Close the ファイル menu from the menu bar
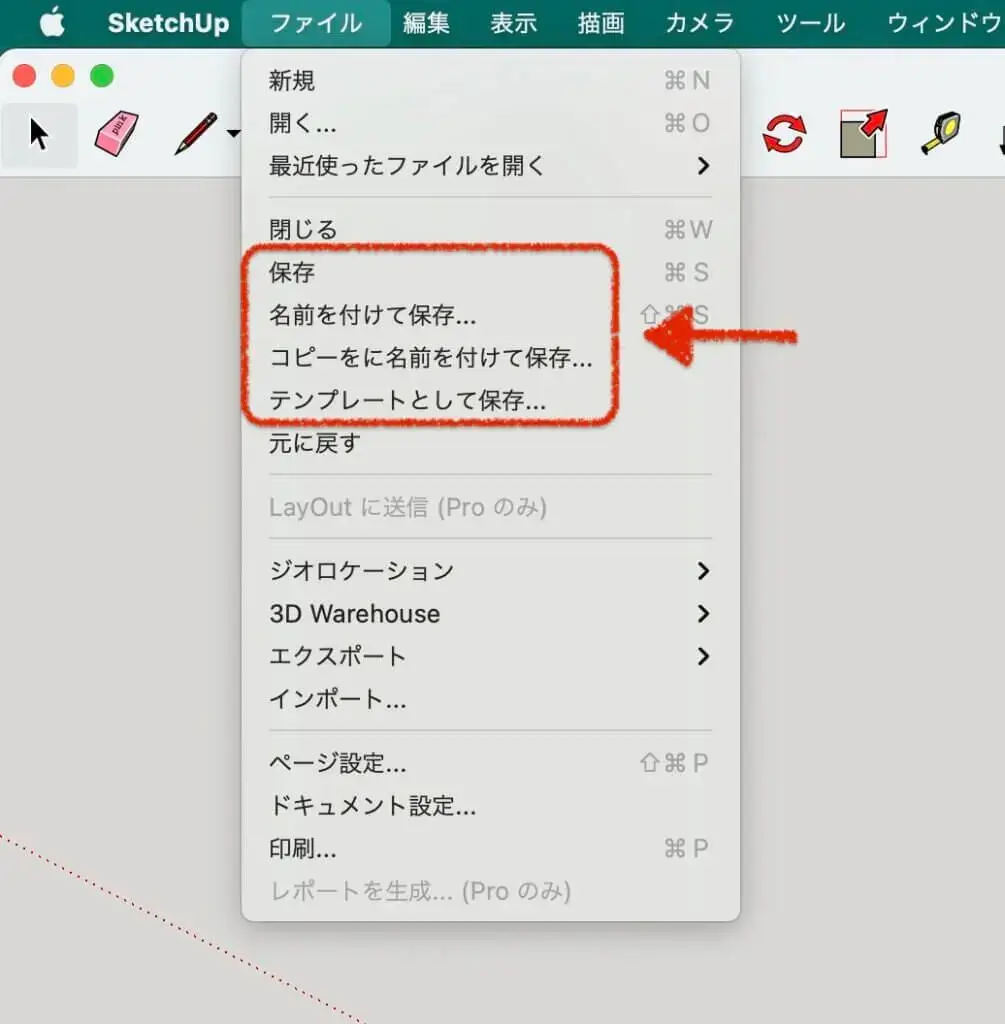 tap(316, 23)
